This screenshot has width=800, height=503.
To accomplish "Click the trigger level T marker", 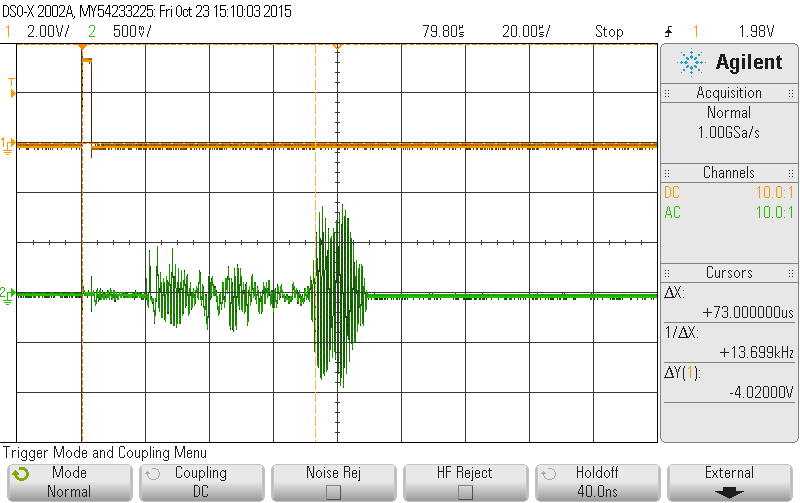I will click(x=12, y=88).
